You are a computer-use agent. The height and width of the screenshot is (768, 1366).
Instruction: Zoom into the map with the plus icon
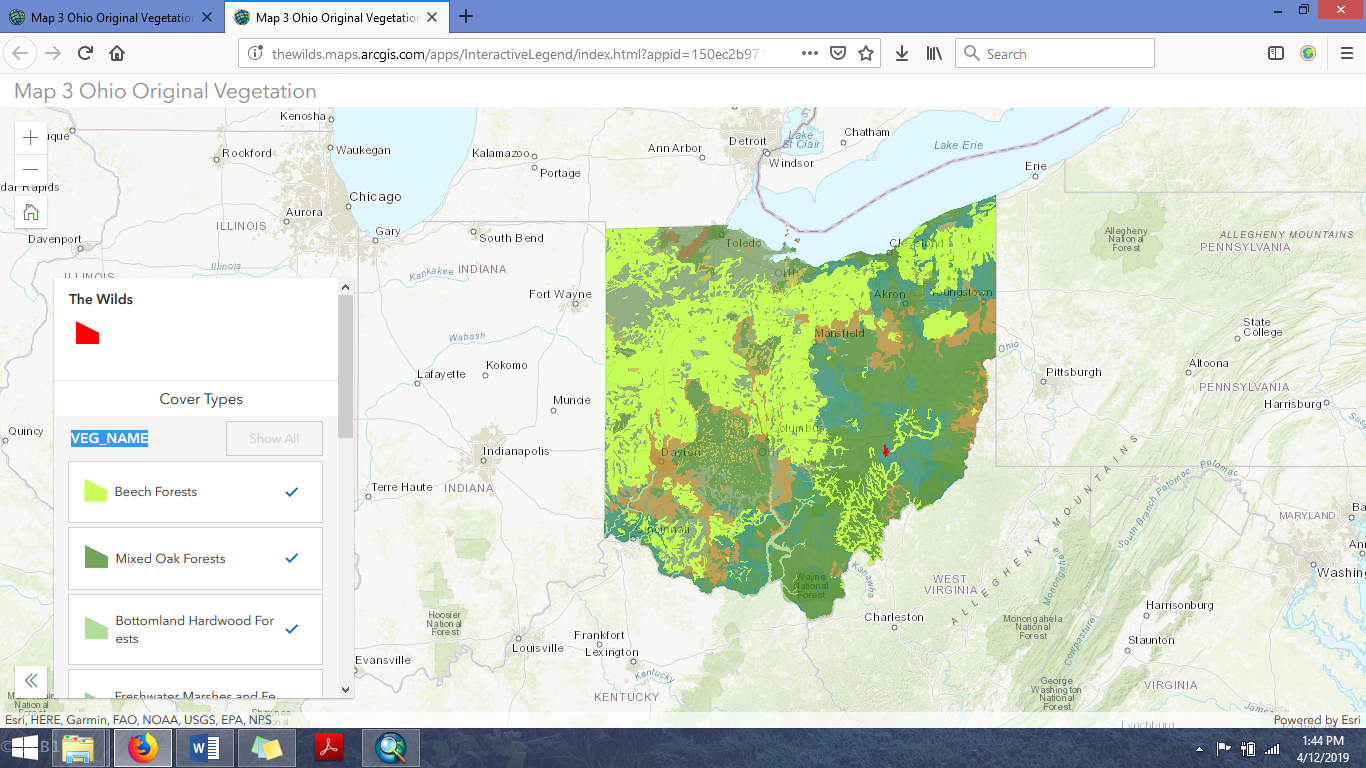30,137
